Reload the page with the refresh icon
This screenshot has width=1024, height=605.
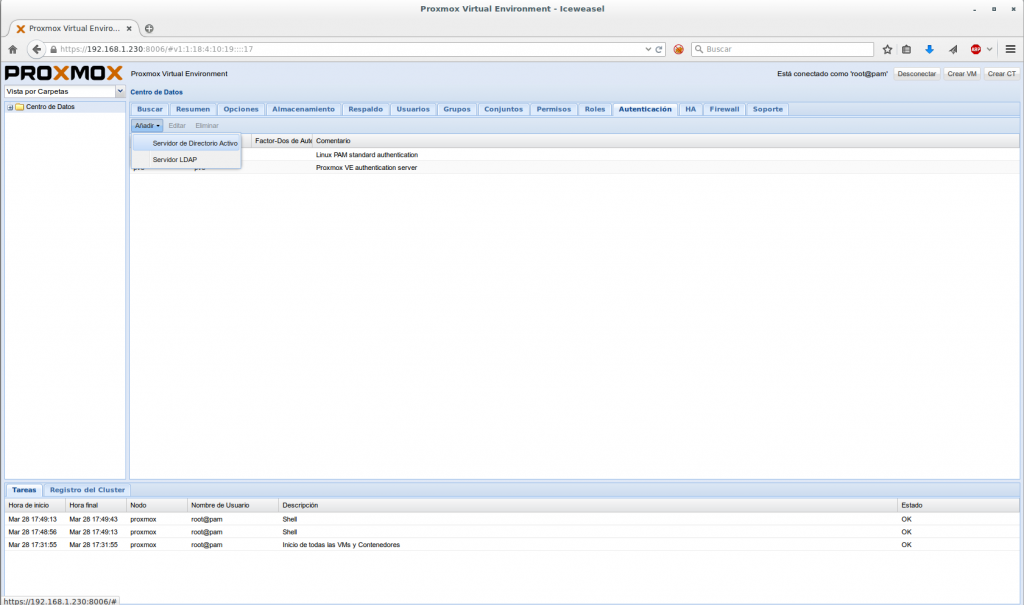[x=660, y=49]
